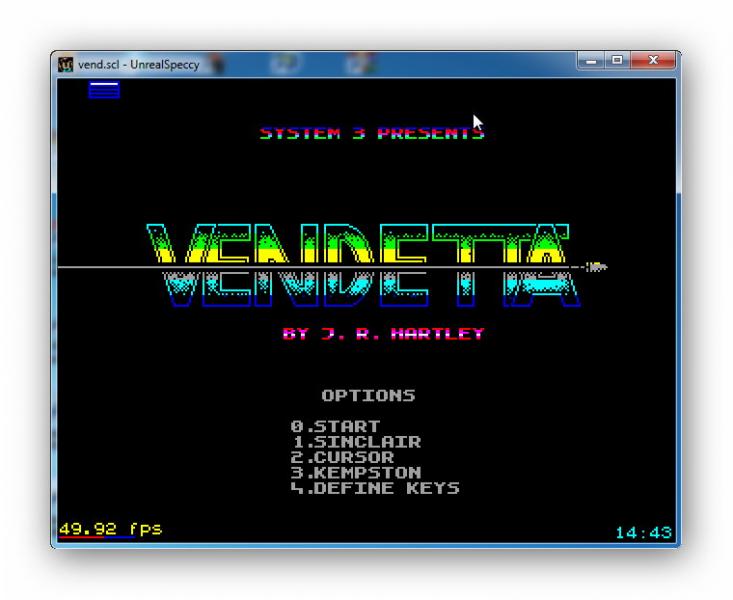Select the 0.START menu option
The width and height of the screenshot is (733, 600).
point(335,426)
